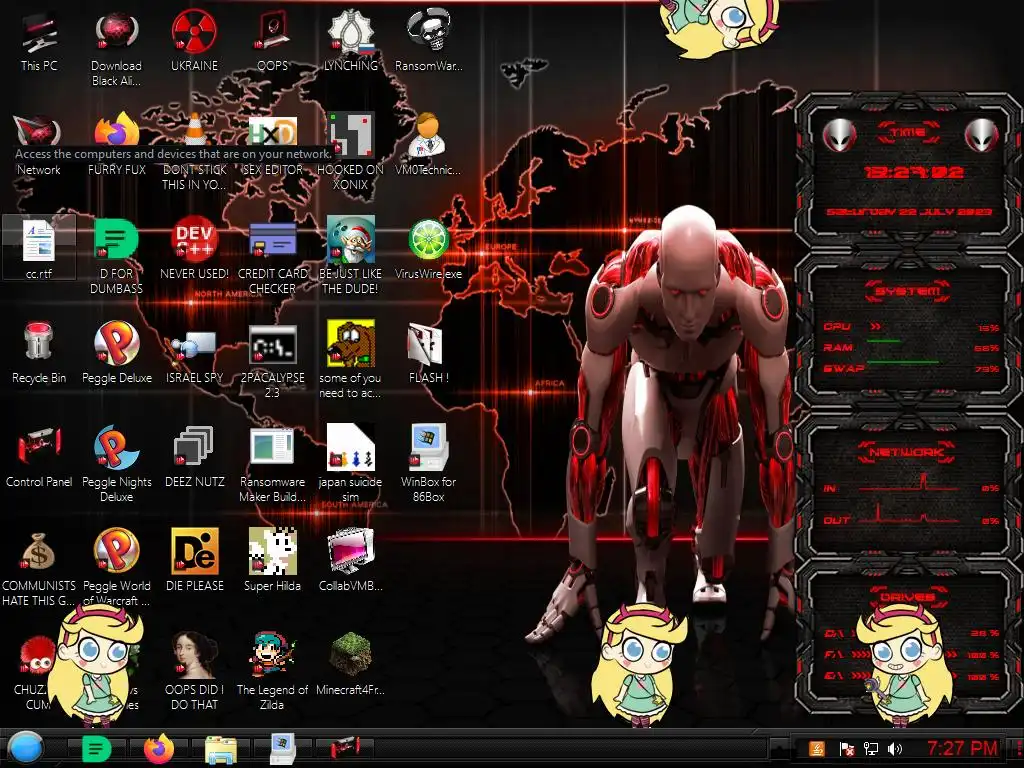Launch the WinBox for 86Box desktop shortcut
The height and width of the screenshot is (768, 1024).
428,464
